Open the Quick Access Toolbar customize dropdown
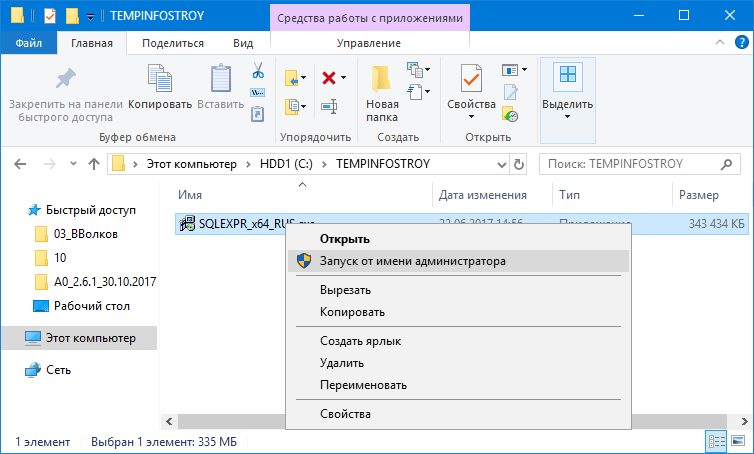This screenshot has height=454, width=754. click(x=90, y=16)
